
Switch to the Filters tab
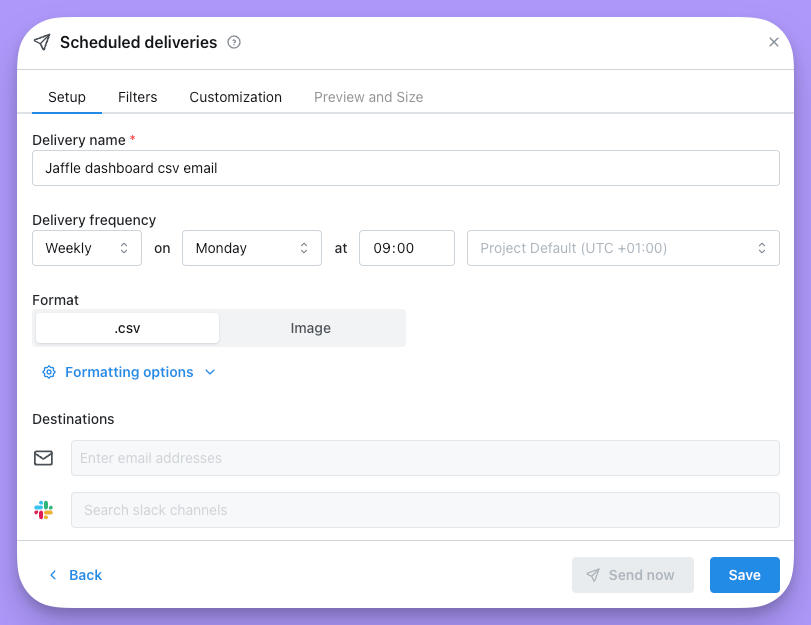click(138, 97)
